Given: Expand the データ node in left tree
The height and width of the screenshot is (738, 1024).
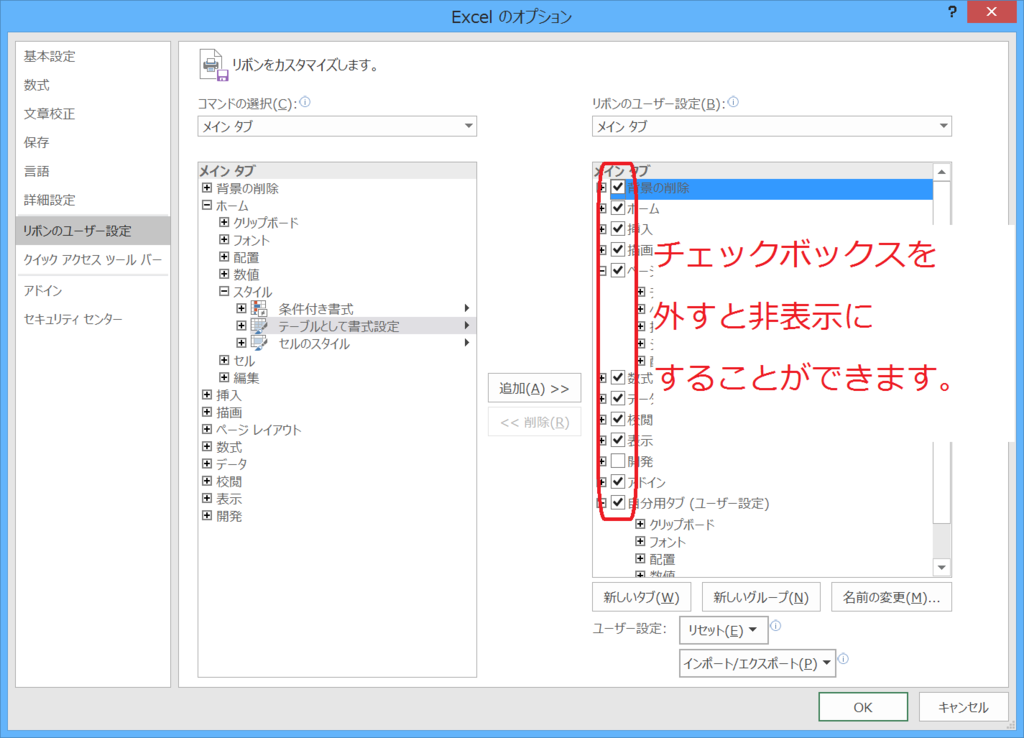Looking at the screenshot, I should coord(207,464).
